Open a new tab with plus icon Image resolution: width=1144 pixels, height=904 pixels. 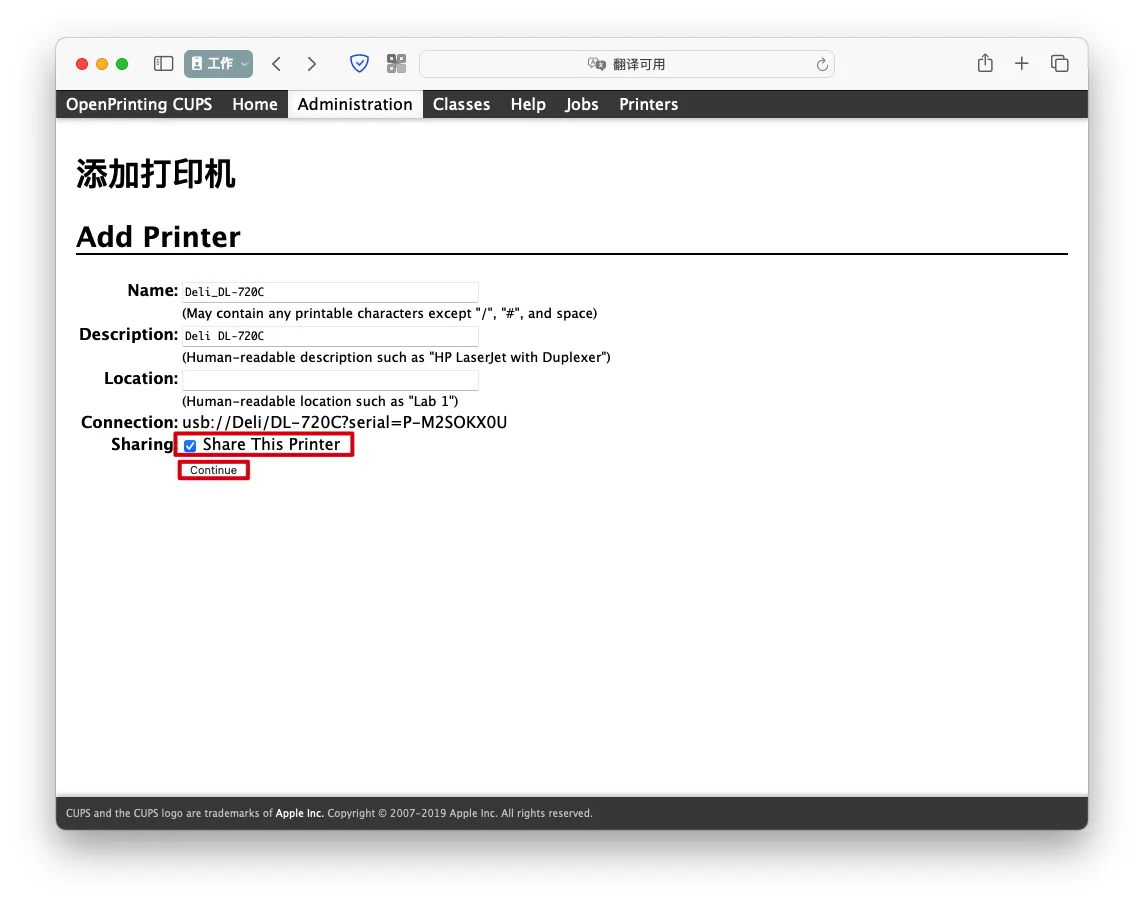pos(1021,64)
